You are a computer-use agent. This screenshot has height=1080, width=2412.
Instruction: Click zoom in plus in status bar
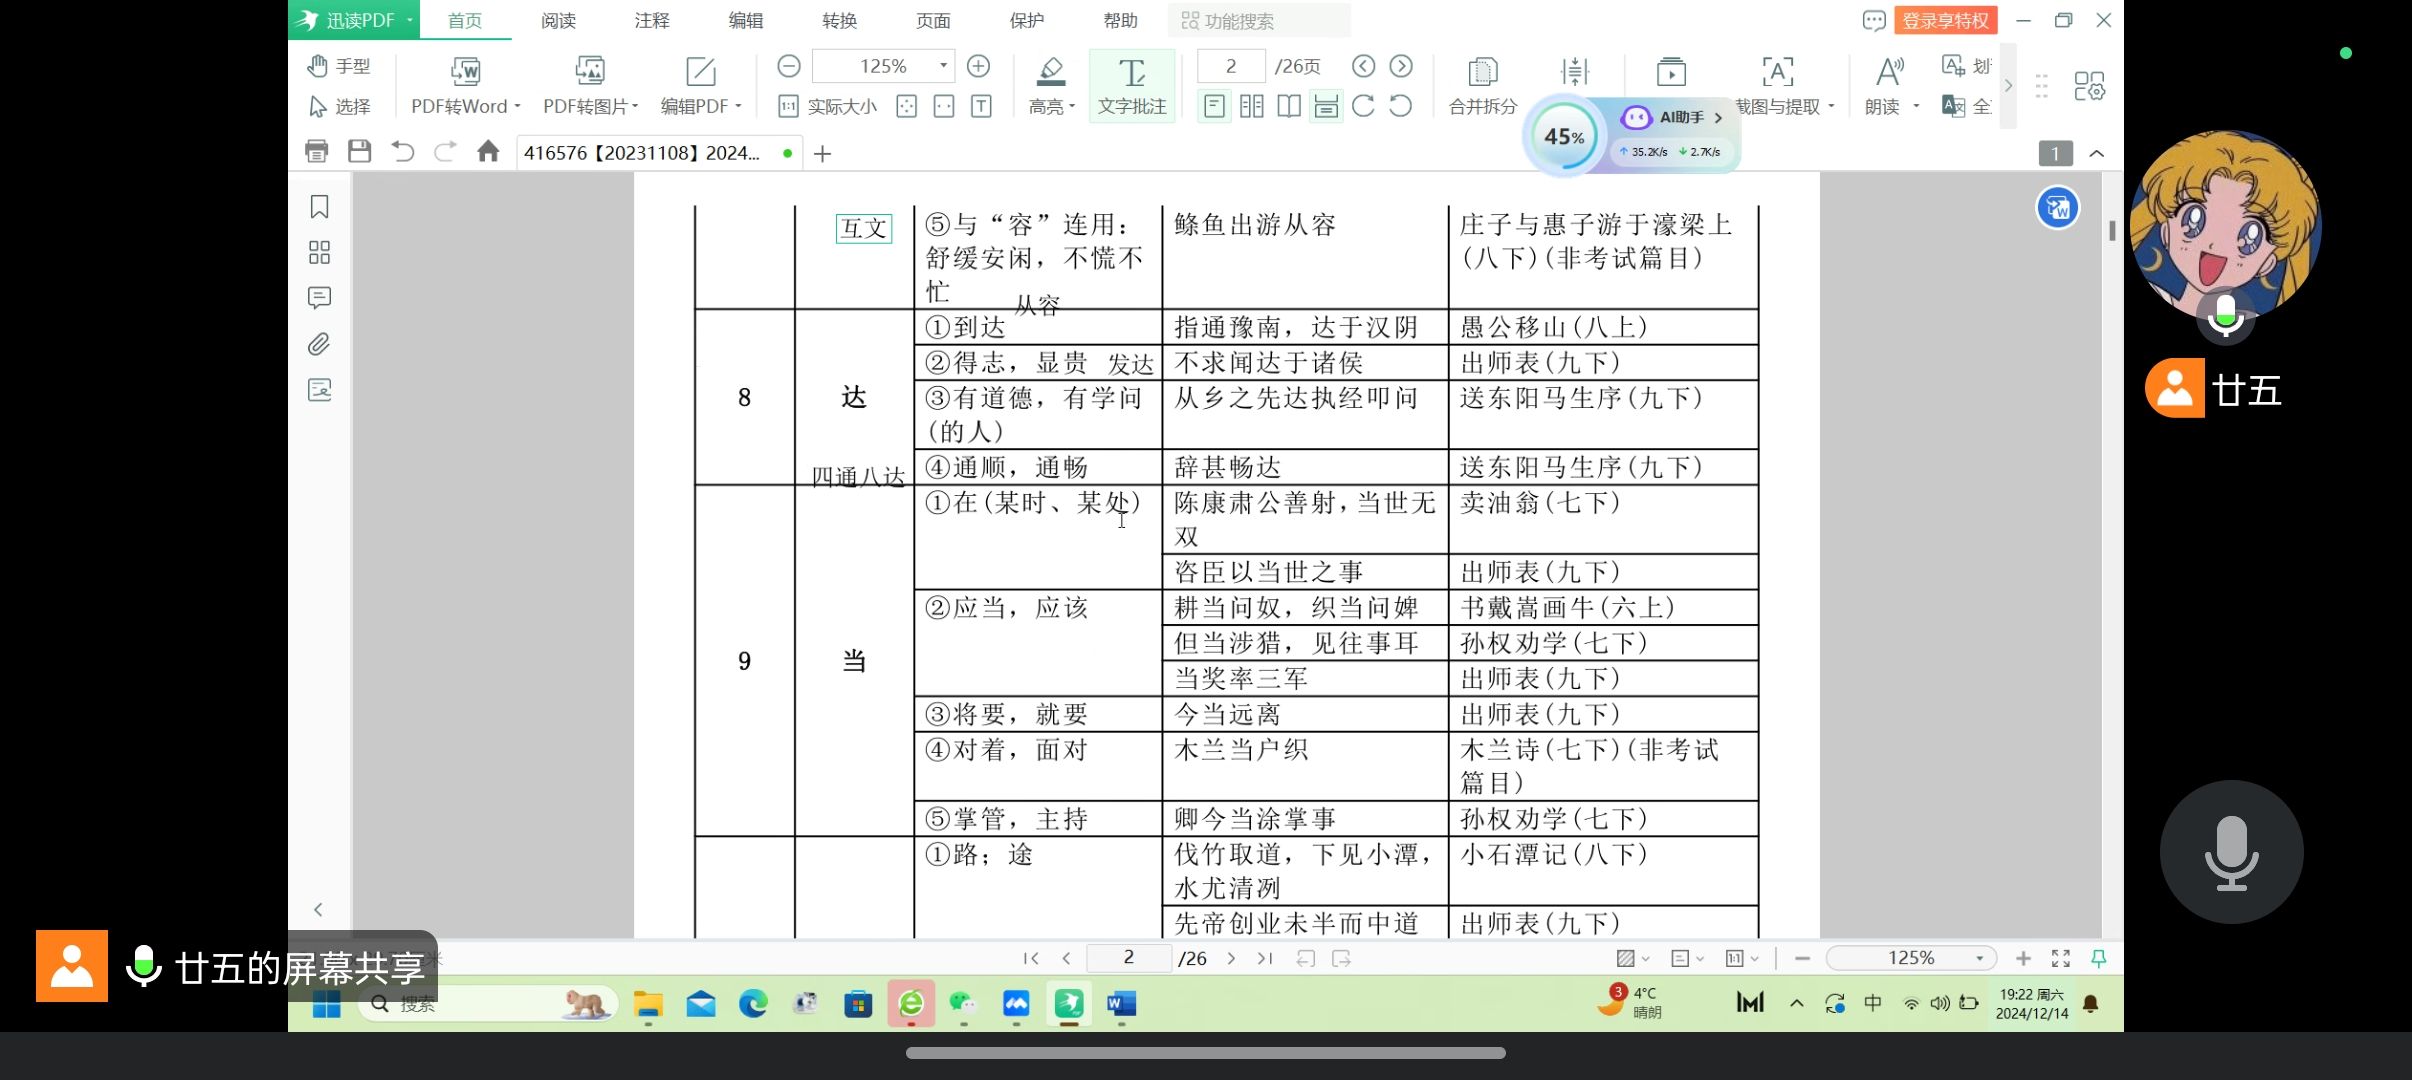pos(2023,958)
